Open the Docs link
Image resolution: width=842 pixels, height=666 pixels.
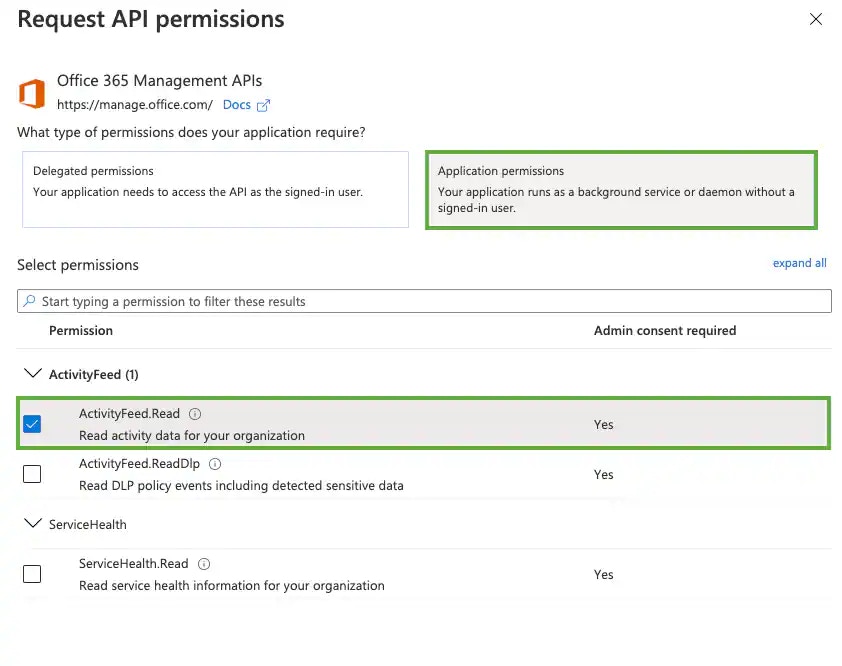click(237, 105)
